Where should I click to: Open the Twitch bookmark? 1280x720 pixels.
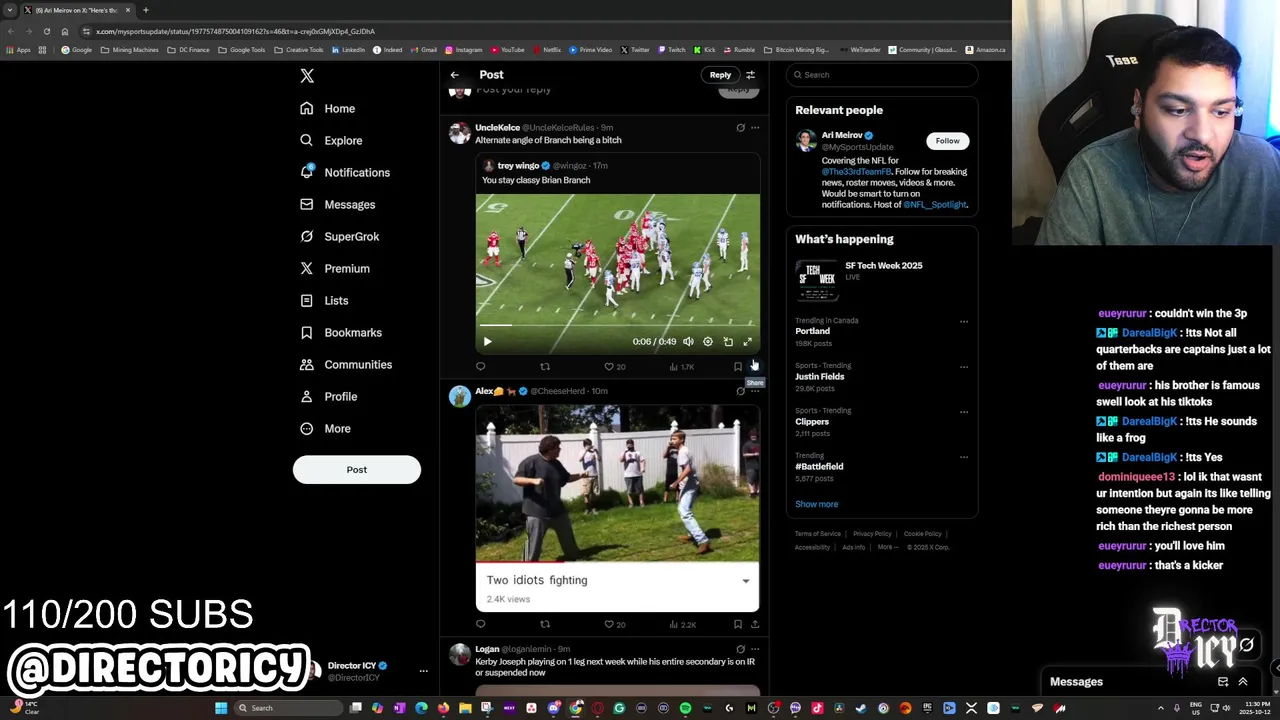coord(671,50)
